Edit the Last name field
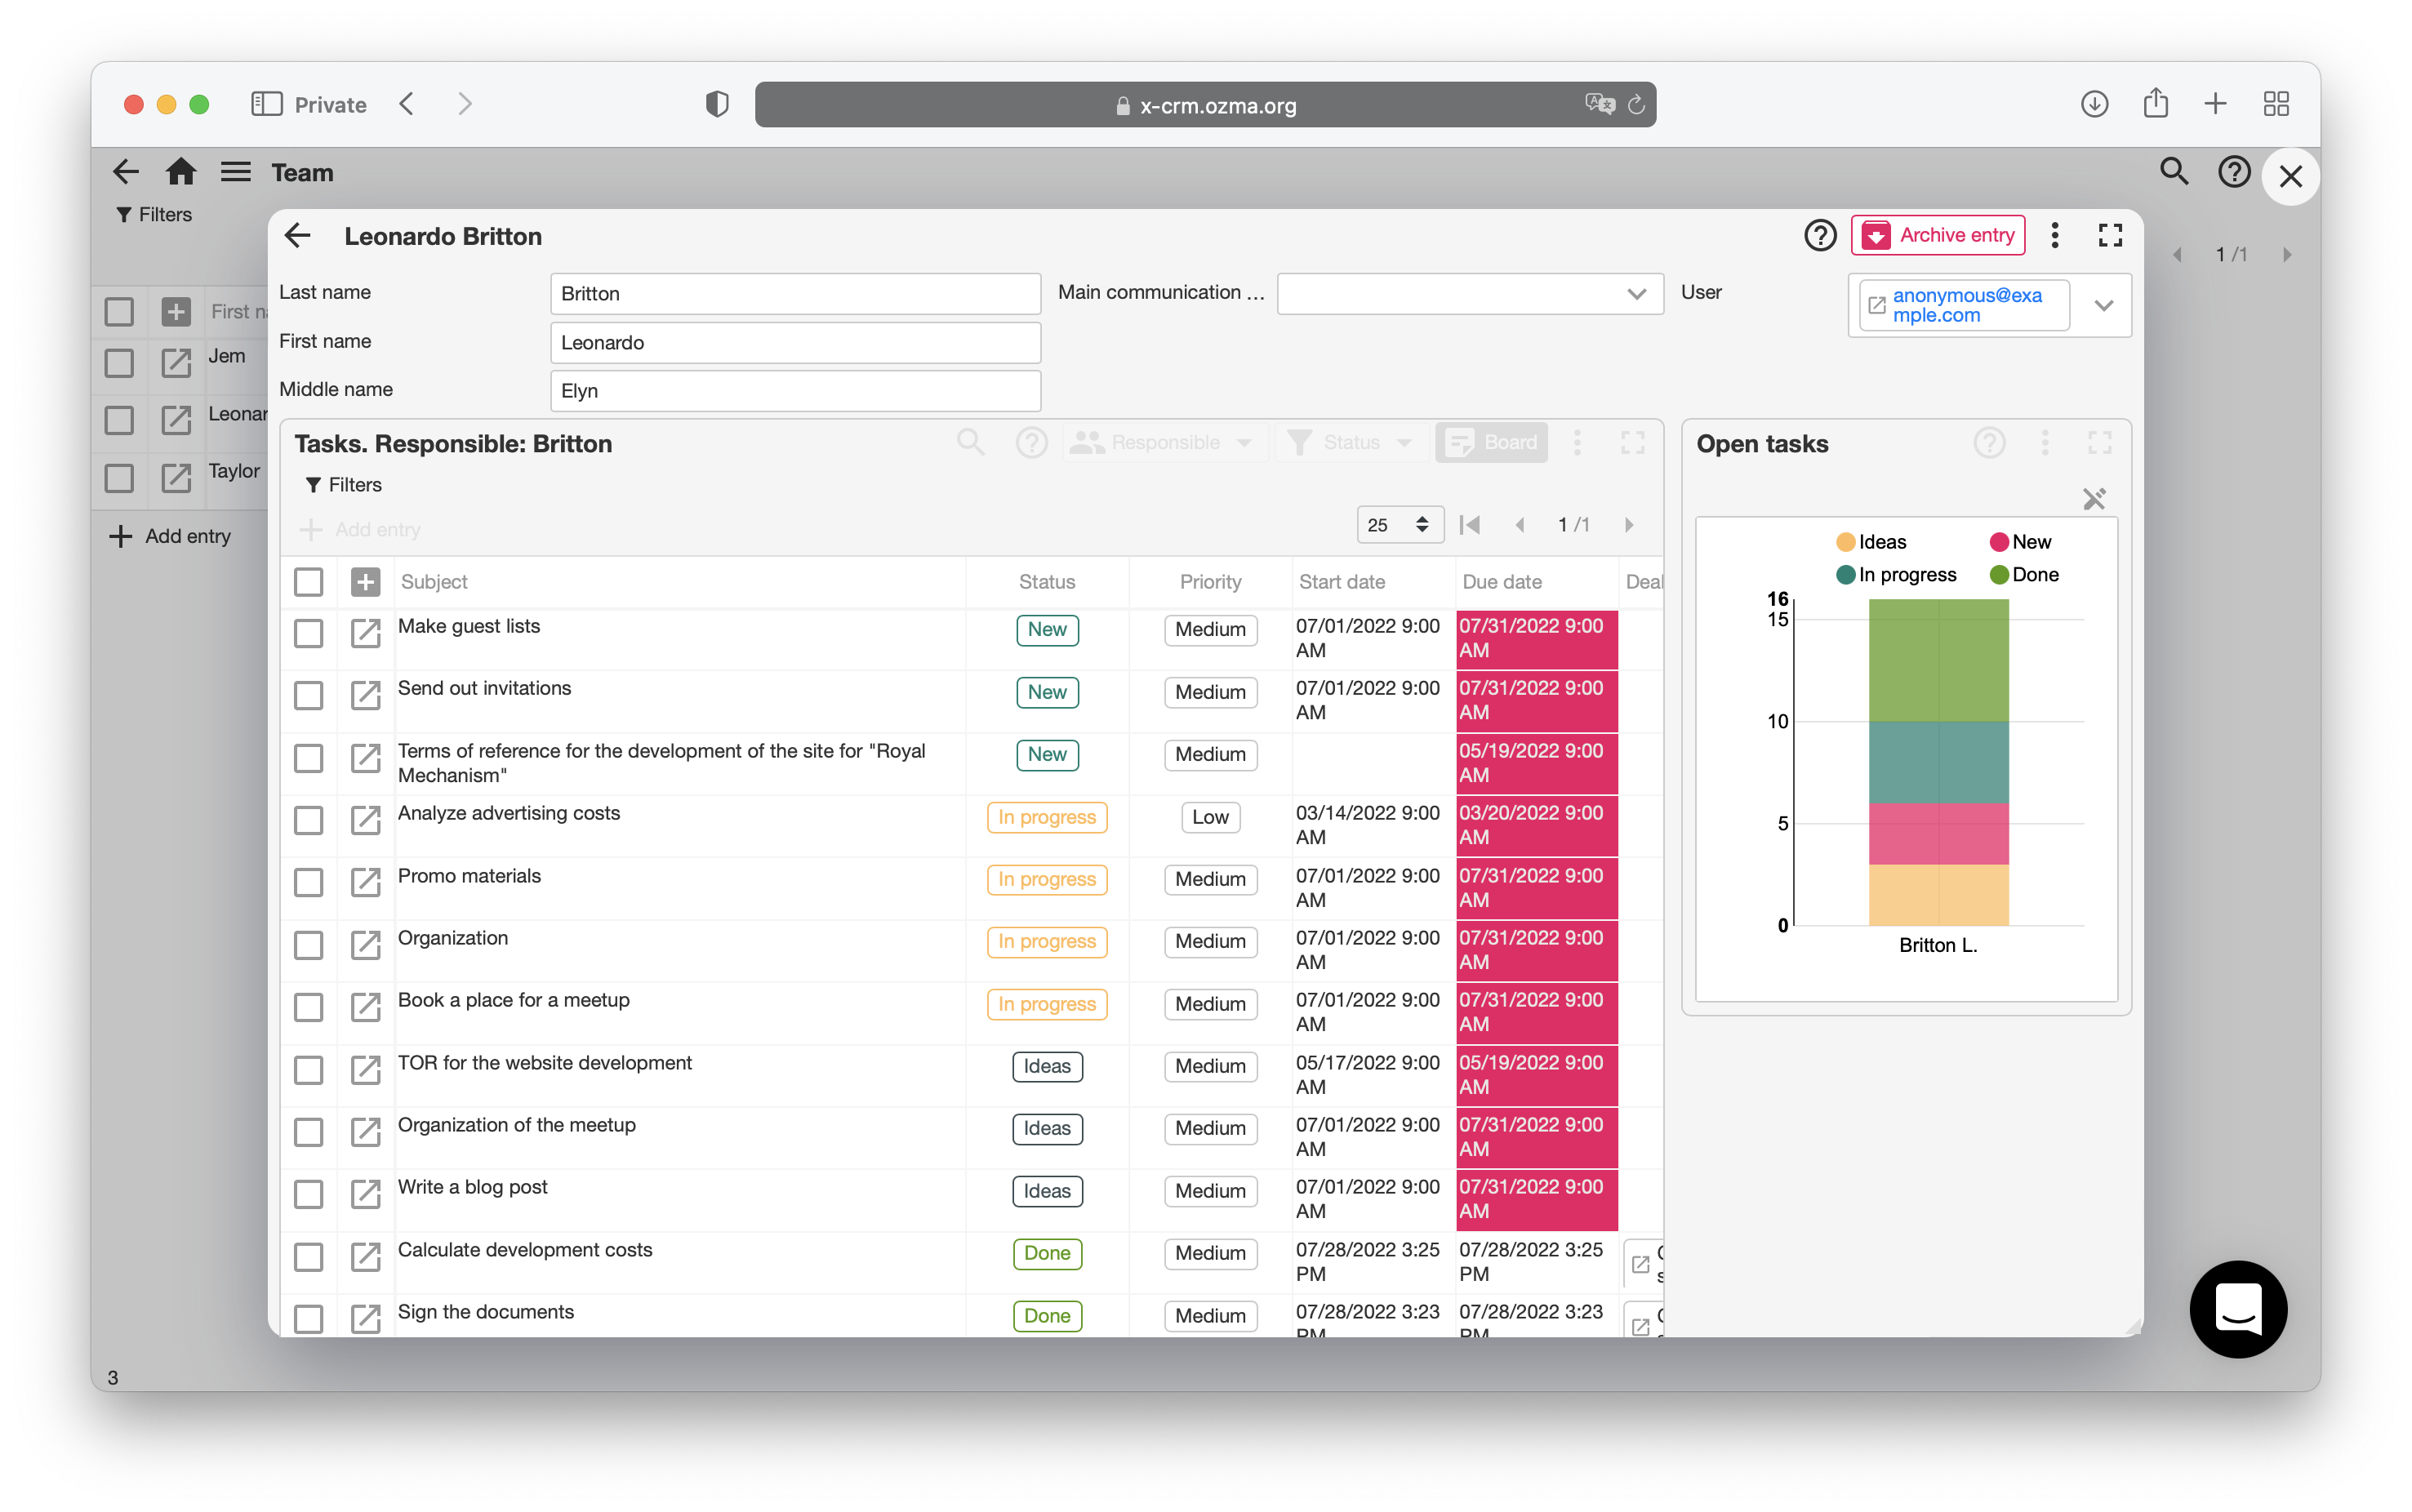The height and width of the screenshot is (1512, 2412). pyautogui.click(x=795, y=294)
